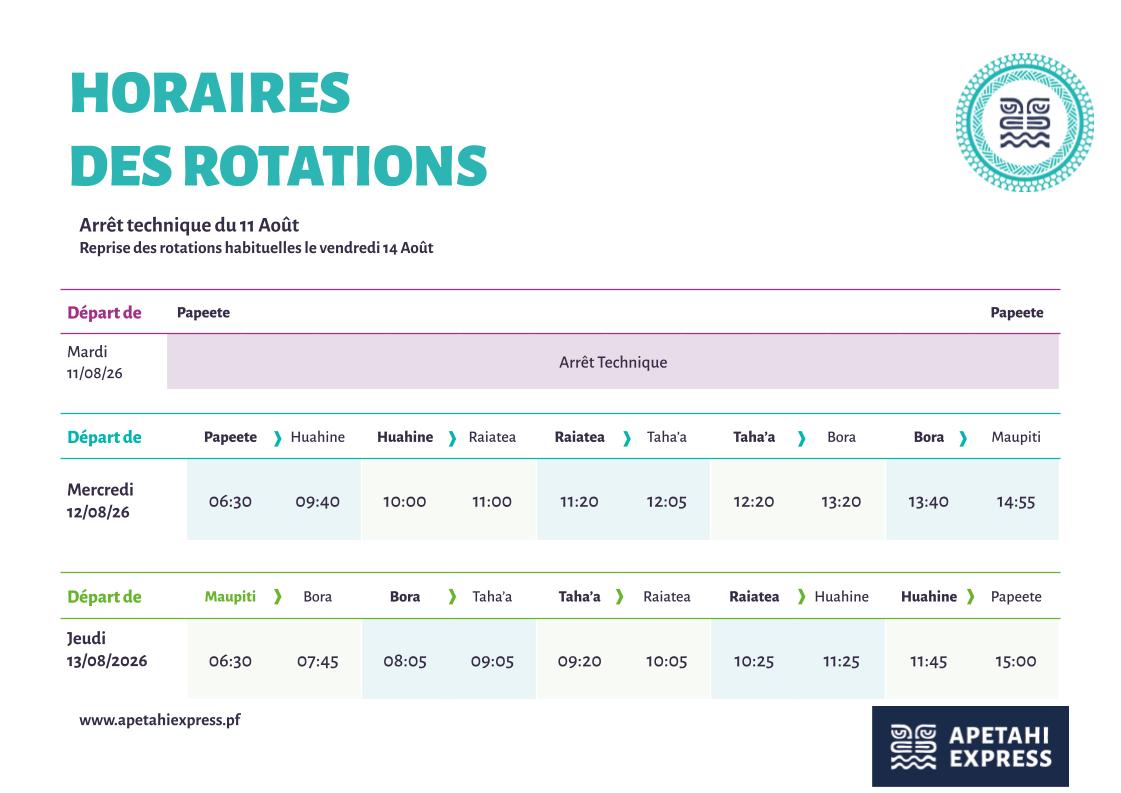Open the www.apetahiexpress.pf link
1121x793 pixels.
(x=160, y=720)
